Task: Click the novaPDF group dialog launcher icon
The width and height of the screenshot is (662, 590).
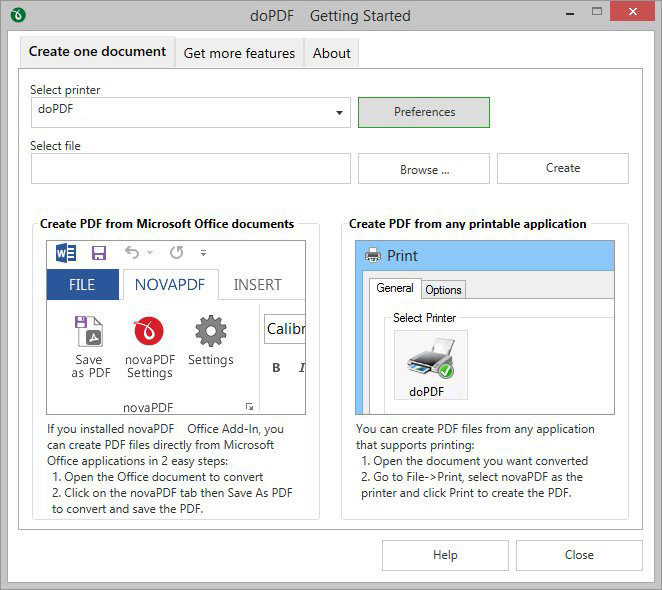Action: tap(250, 407)
